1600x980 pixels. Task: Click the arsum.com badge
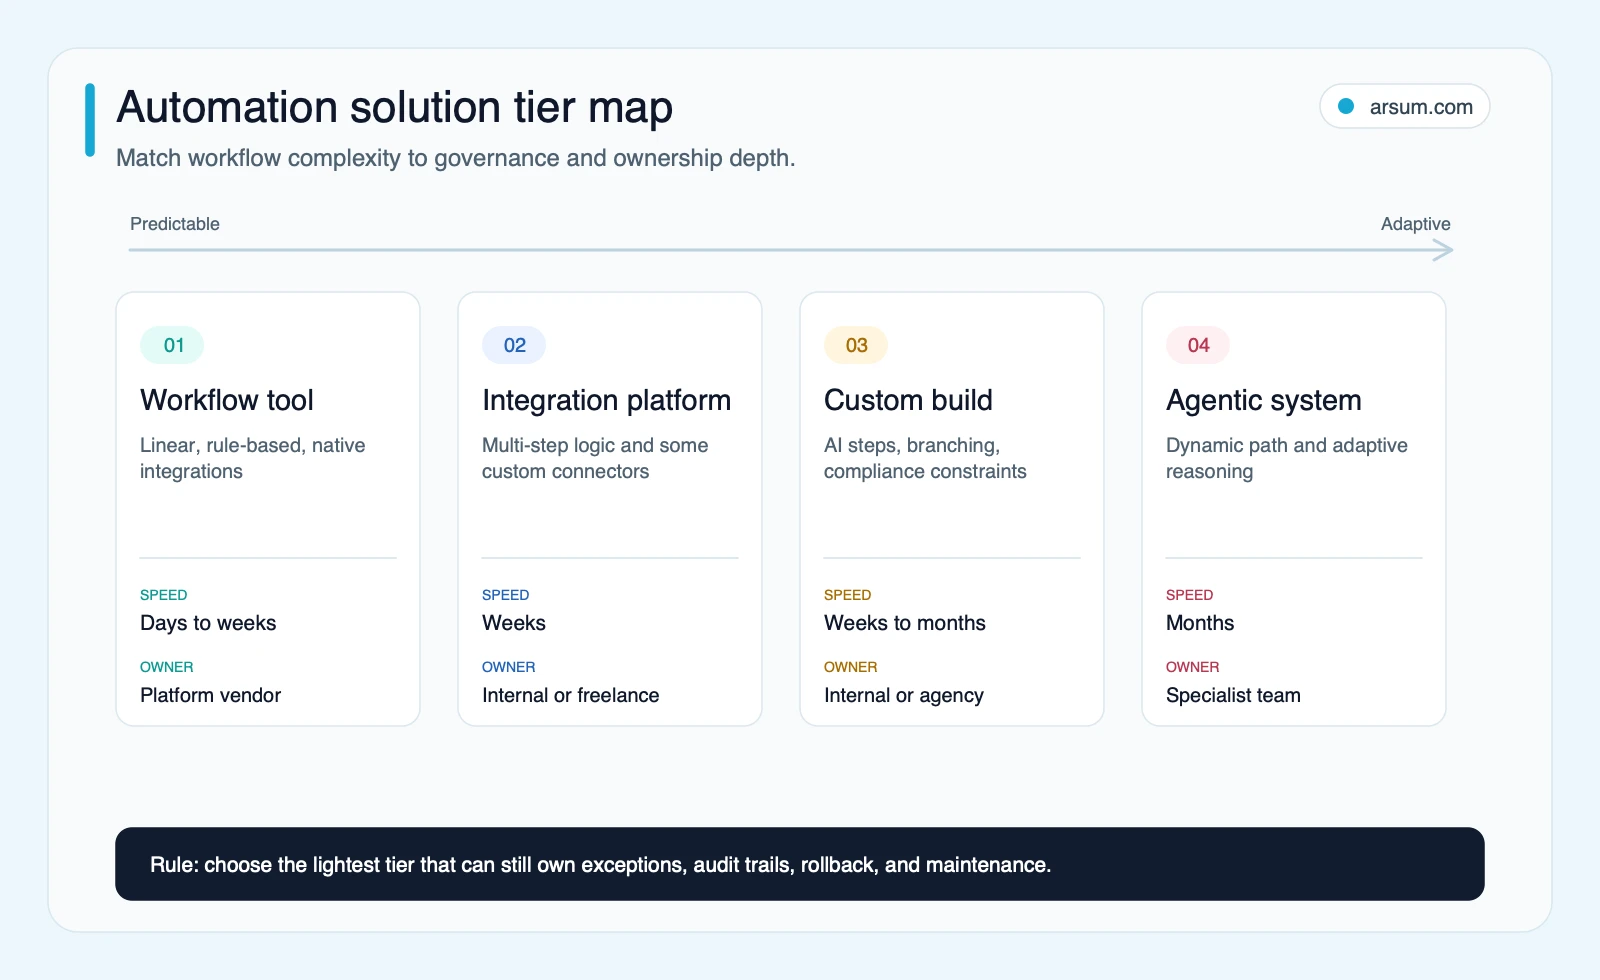tap(1405, 106)
